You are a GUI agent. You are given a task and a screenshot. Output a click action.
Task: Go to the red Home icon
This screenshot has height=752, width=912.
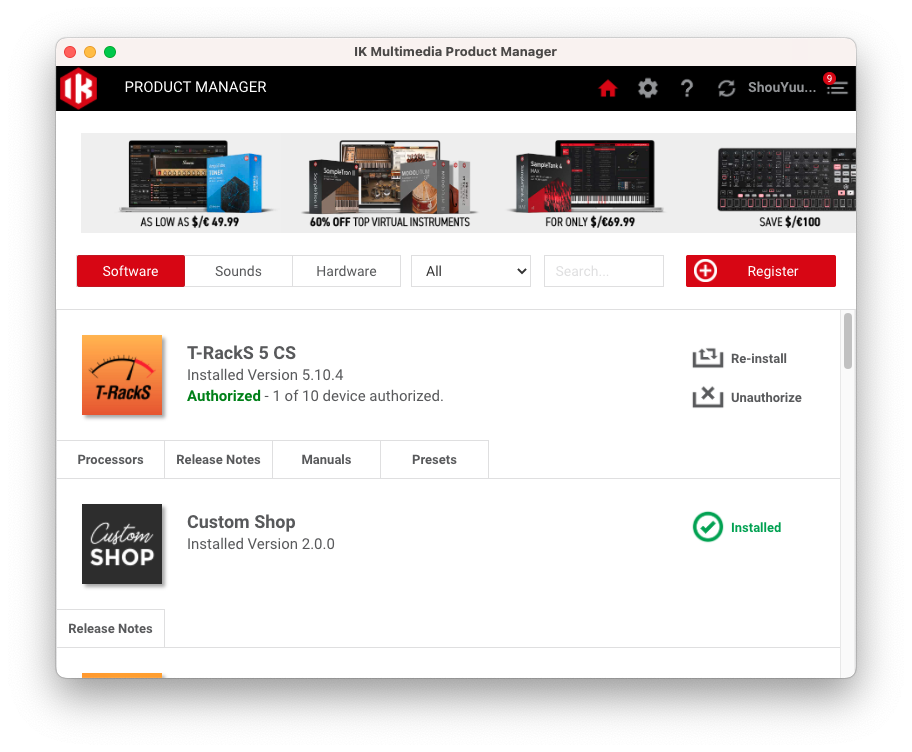point(608,88)
